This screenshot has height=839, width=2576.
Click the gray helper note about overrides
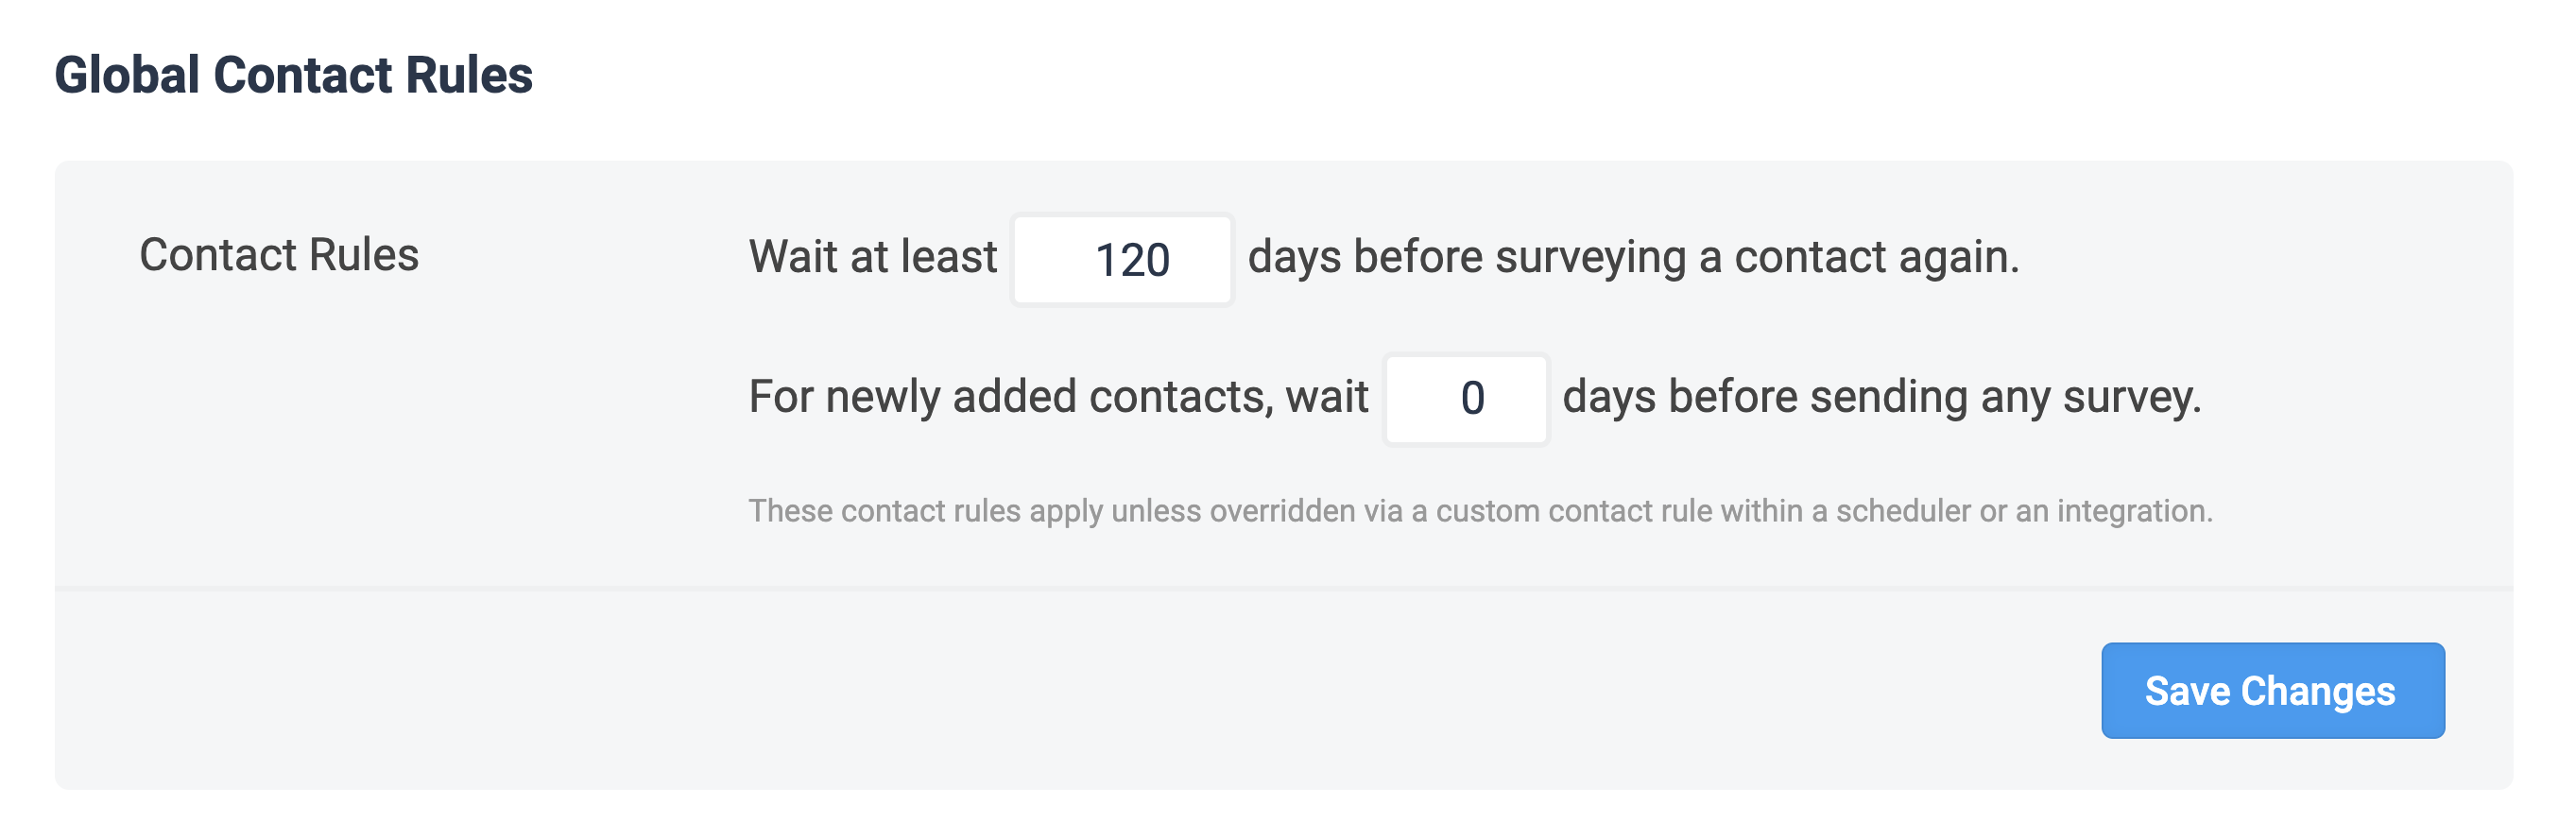1480,511
